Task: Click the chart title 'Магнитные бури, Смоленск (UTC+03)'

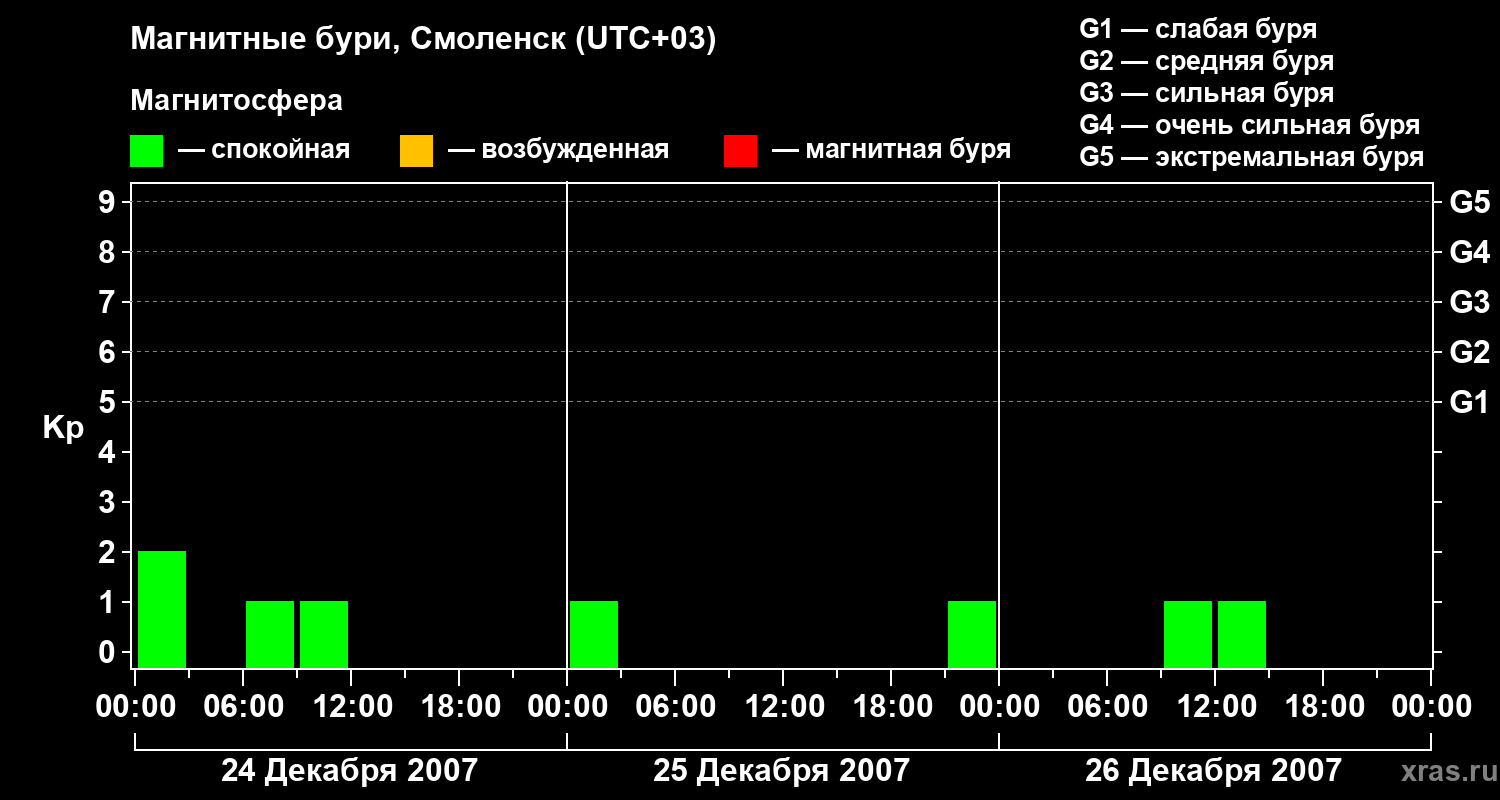Action: point(424,40)
